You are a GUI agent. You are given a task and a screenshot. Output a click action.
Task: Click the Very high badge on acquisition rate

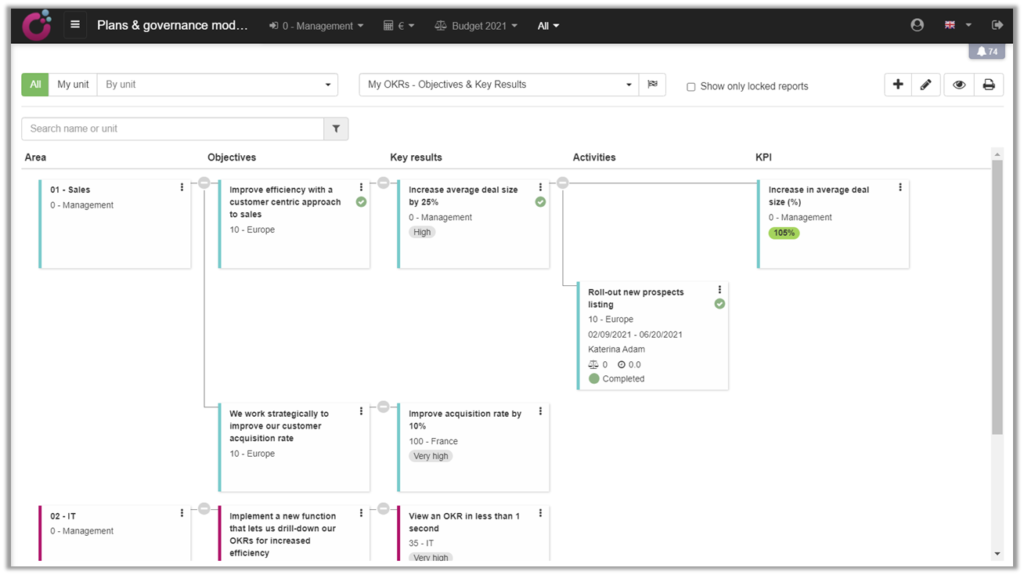pyautogui.click(x=430, y=456)
